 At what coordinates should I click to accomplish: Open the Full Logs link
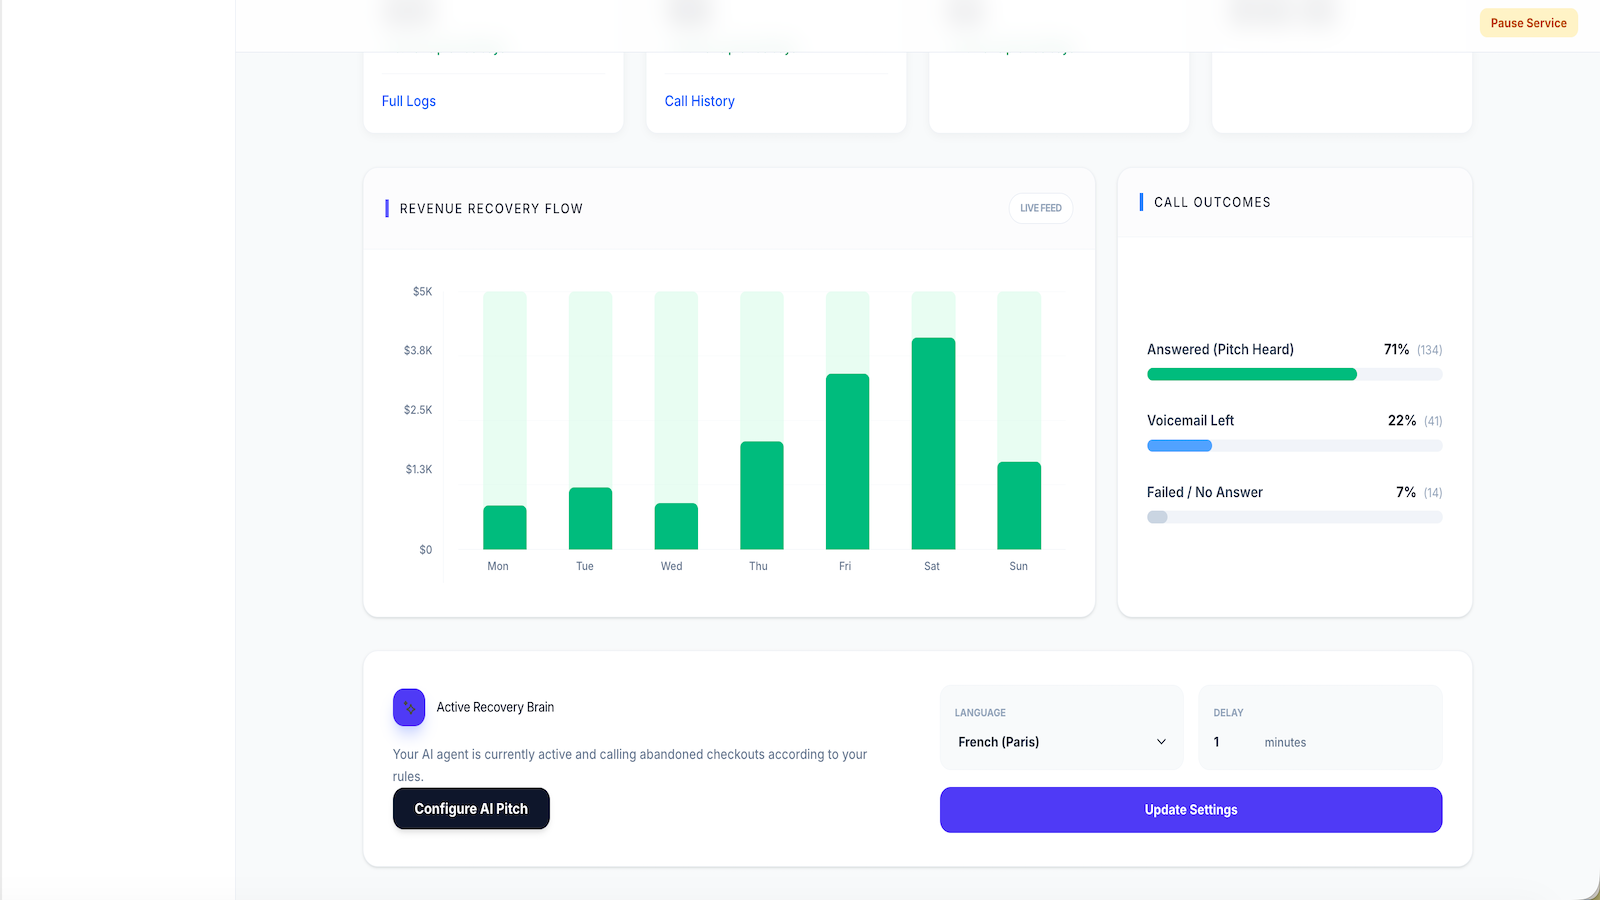[409, 101]
